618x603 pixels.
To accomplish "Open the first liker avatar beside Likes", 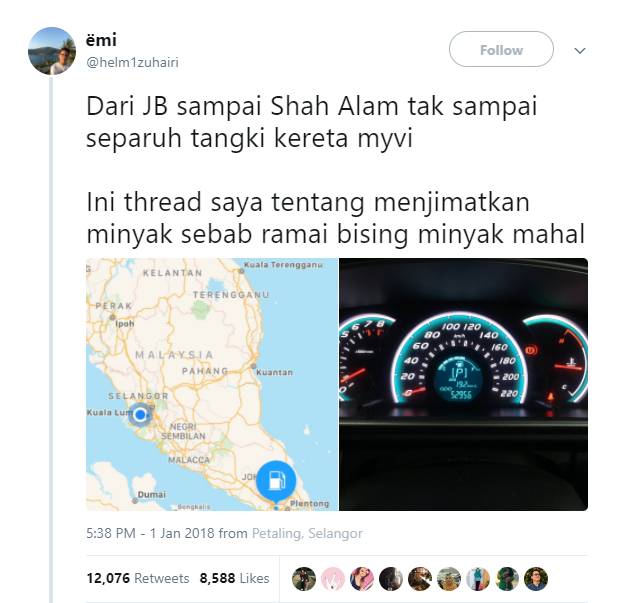I will click(304, 579).
